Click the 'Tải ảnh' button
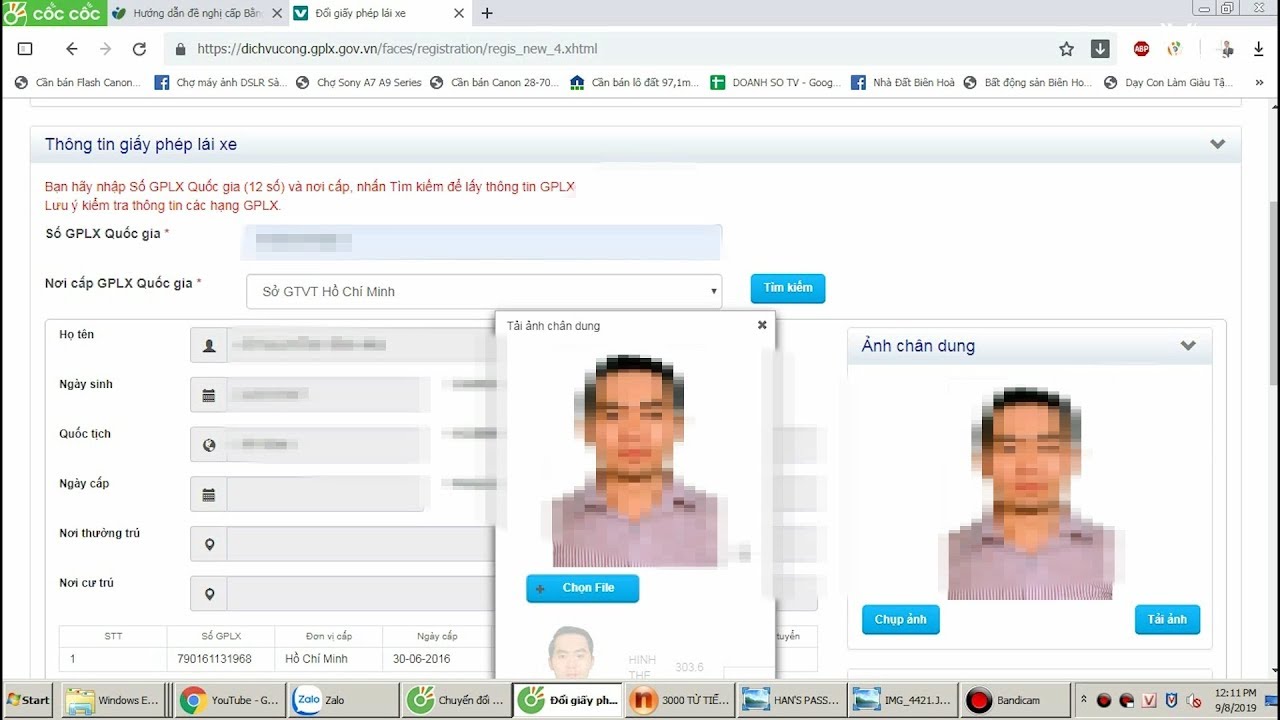Image resolution: width=1280 pixels, height=720 pixels. 1167,619
